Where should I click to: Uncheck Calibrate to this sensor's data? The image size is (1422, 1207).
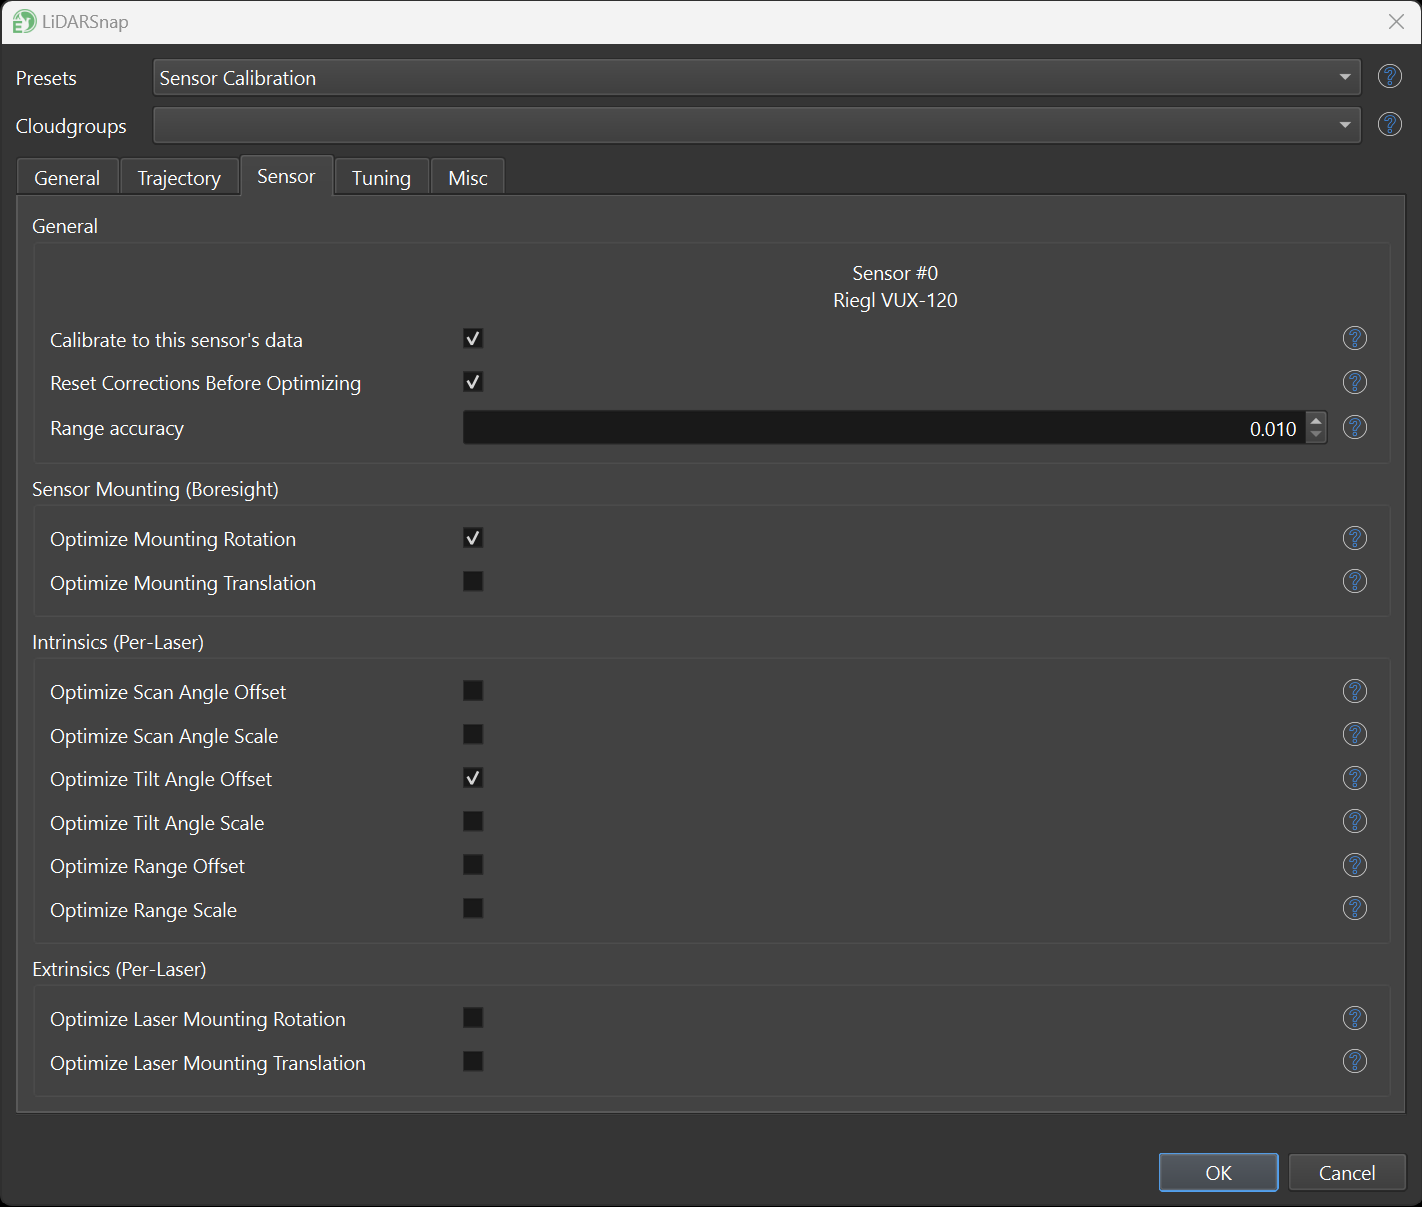pos(473,339)
